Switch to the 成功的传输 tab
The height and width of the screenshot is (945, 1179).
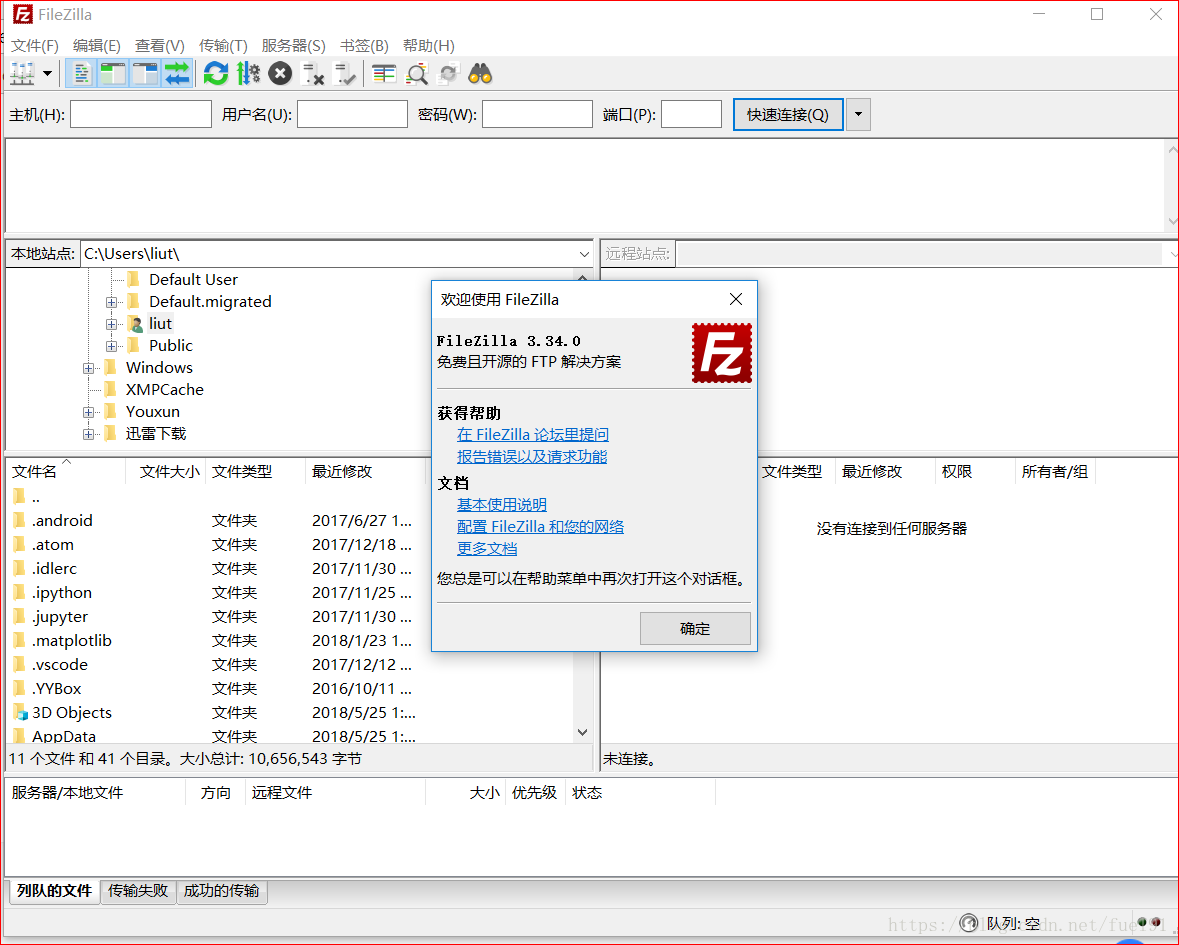click(222, 891)
